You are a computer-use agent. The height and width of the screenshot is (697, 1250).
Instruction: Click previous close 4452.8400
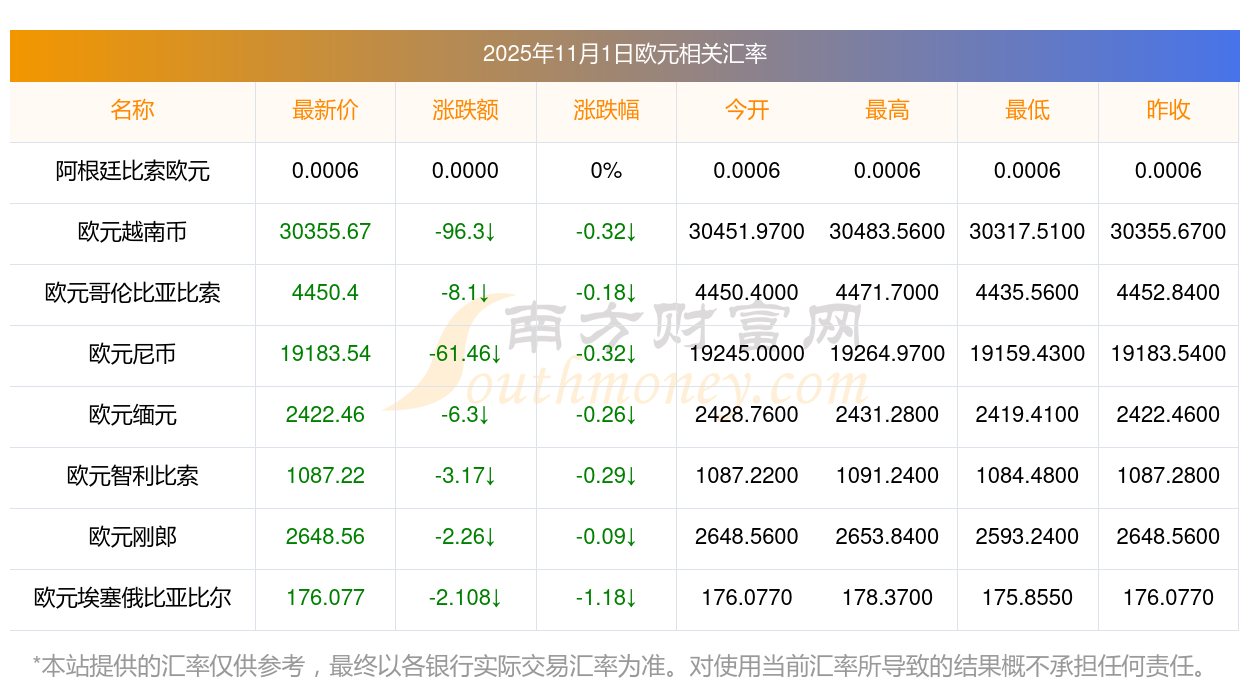click(1168, 293)
